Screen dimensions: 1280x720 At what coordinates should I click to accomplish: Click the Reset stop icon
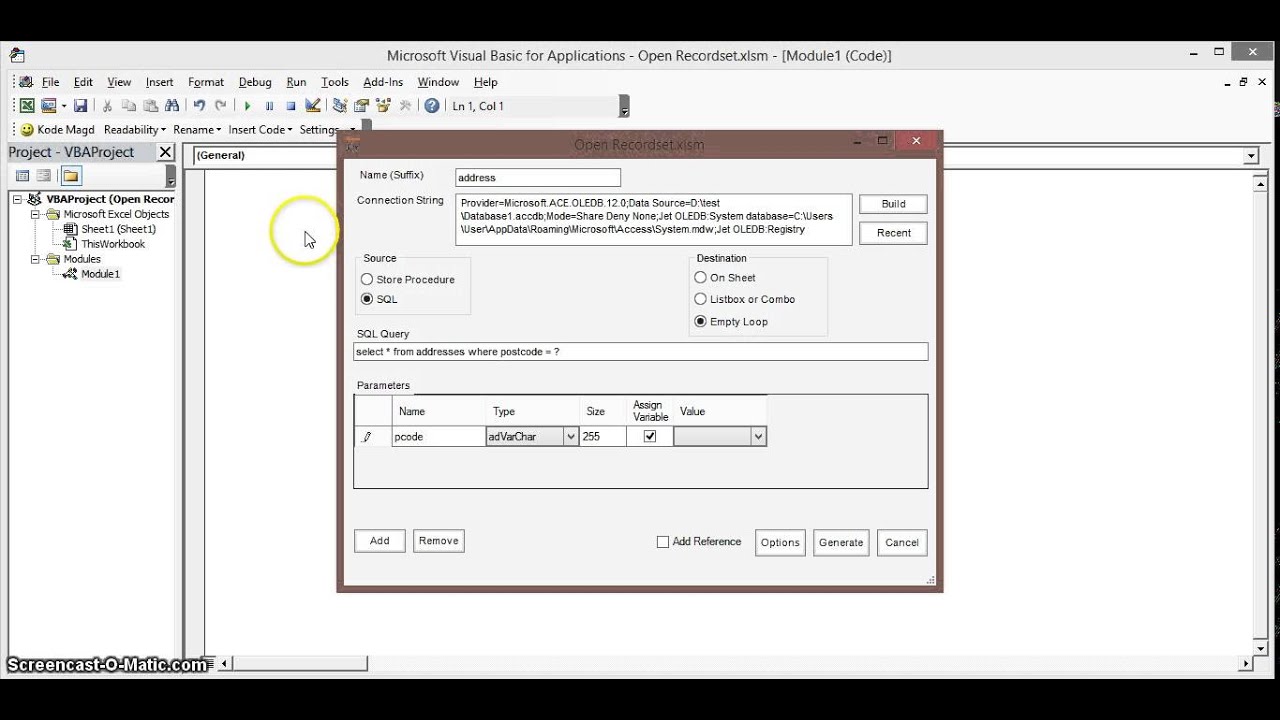click(291, 105)
